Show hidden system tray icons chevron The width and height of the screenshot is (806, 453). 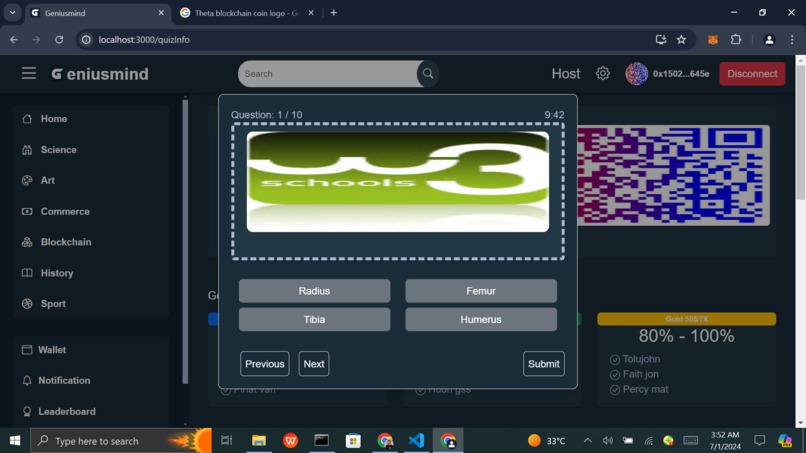[588, 441]
